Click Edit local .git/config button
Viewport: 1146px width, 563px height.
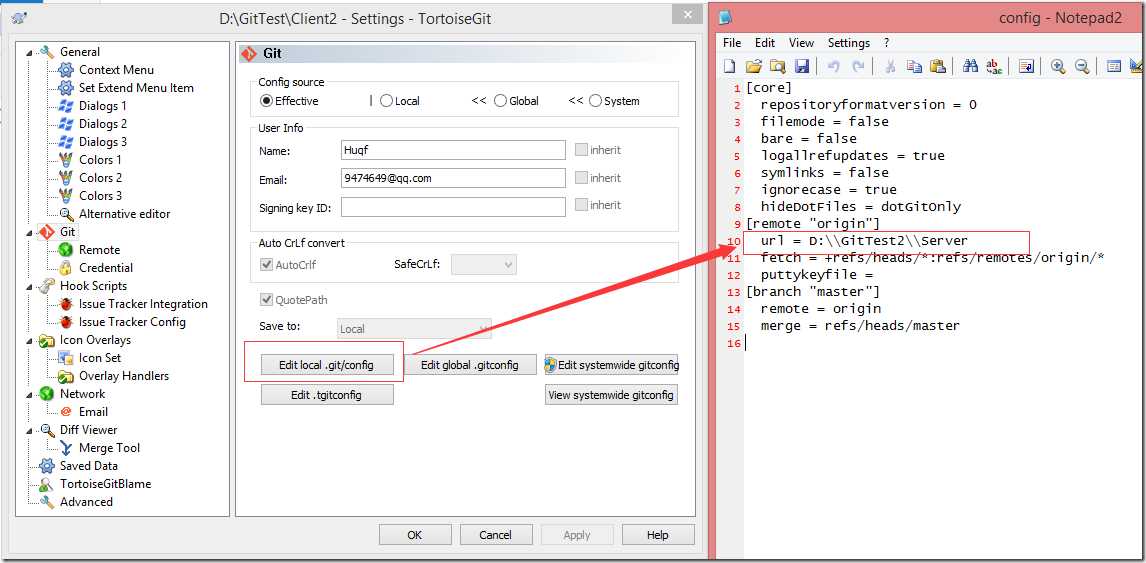pos(327,365)
